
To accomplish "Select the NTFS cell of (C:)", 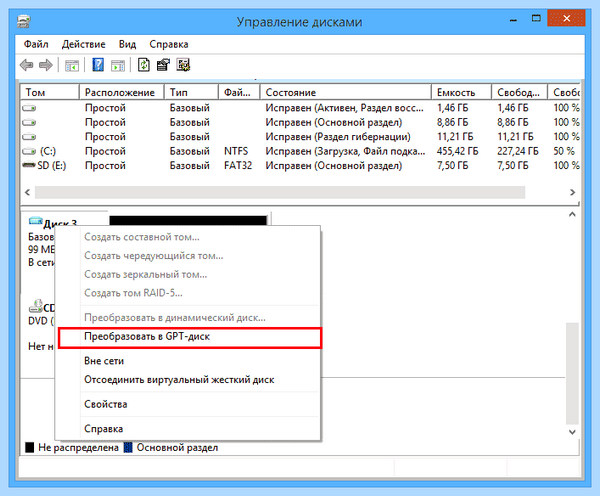I will click(x=236, y=151).
